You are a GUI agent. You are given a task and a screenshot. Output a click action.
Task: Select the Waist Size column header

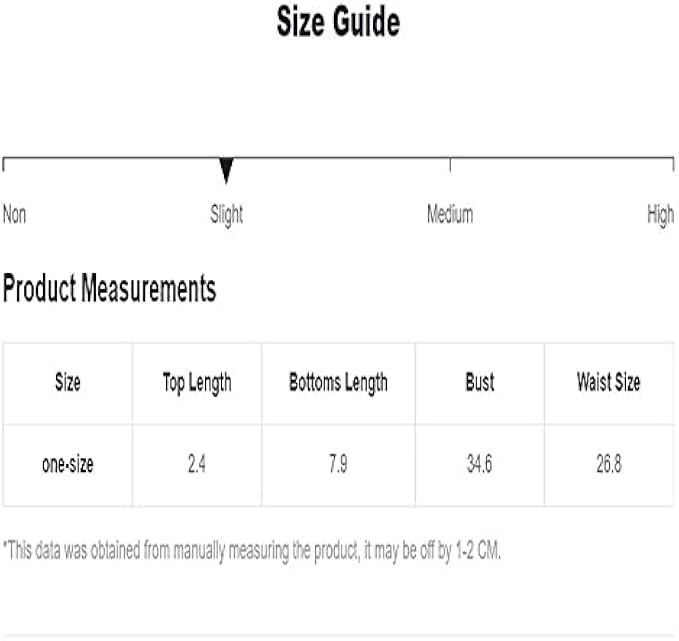pos(608,382)
